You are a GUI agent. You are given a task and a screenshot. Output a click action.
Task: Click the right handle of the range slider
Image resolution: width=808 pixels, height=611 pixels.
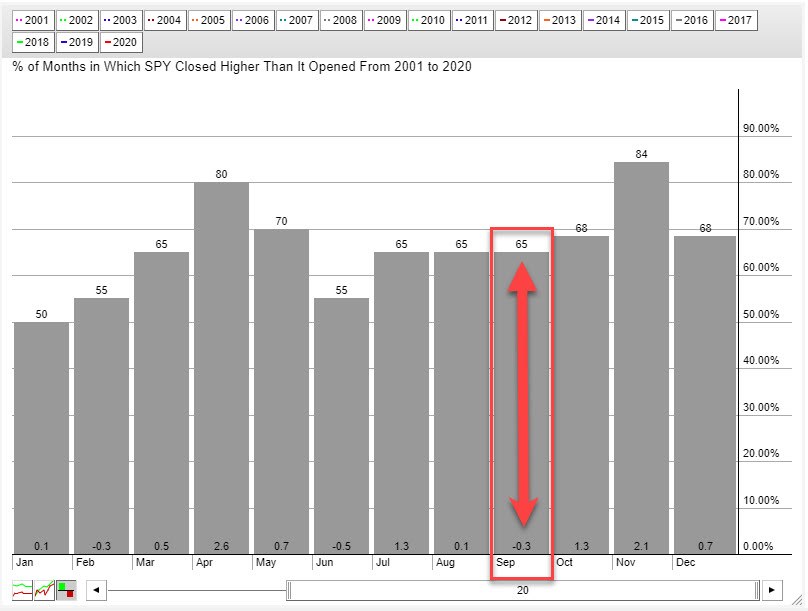tap(757, 590)
